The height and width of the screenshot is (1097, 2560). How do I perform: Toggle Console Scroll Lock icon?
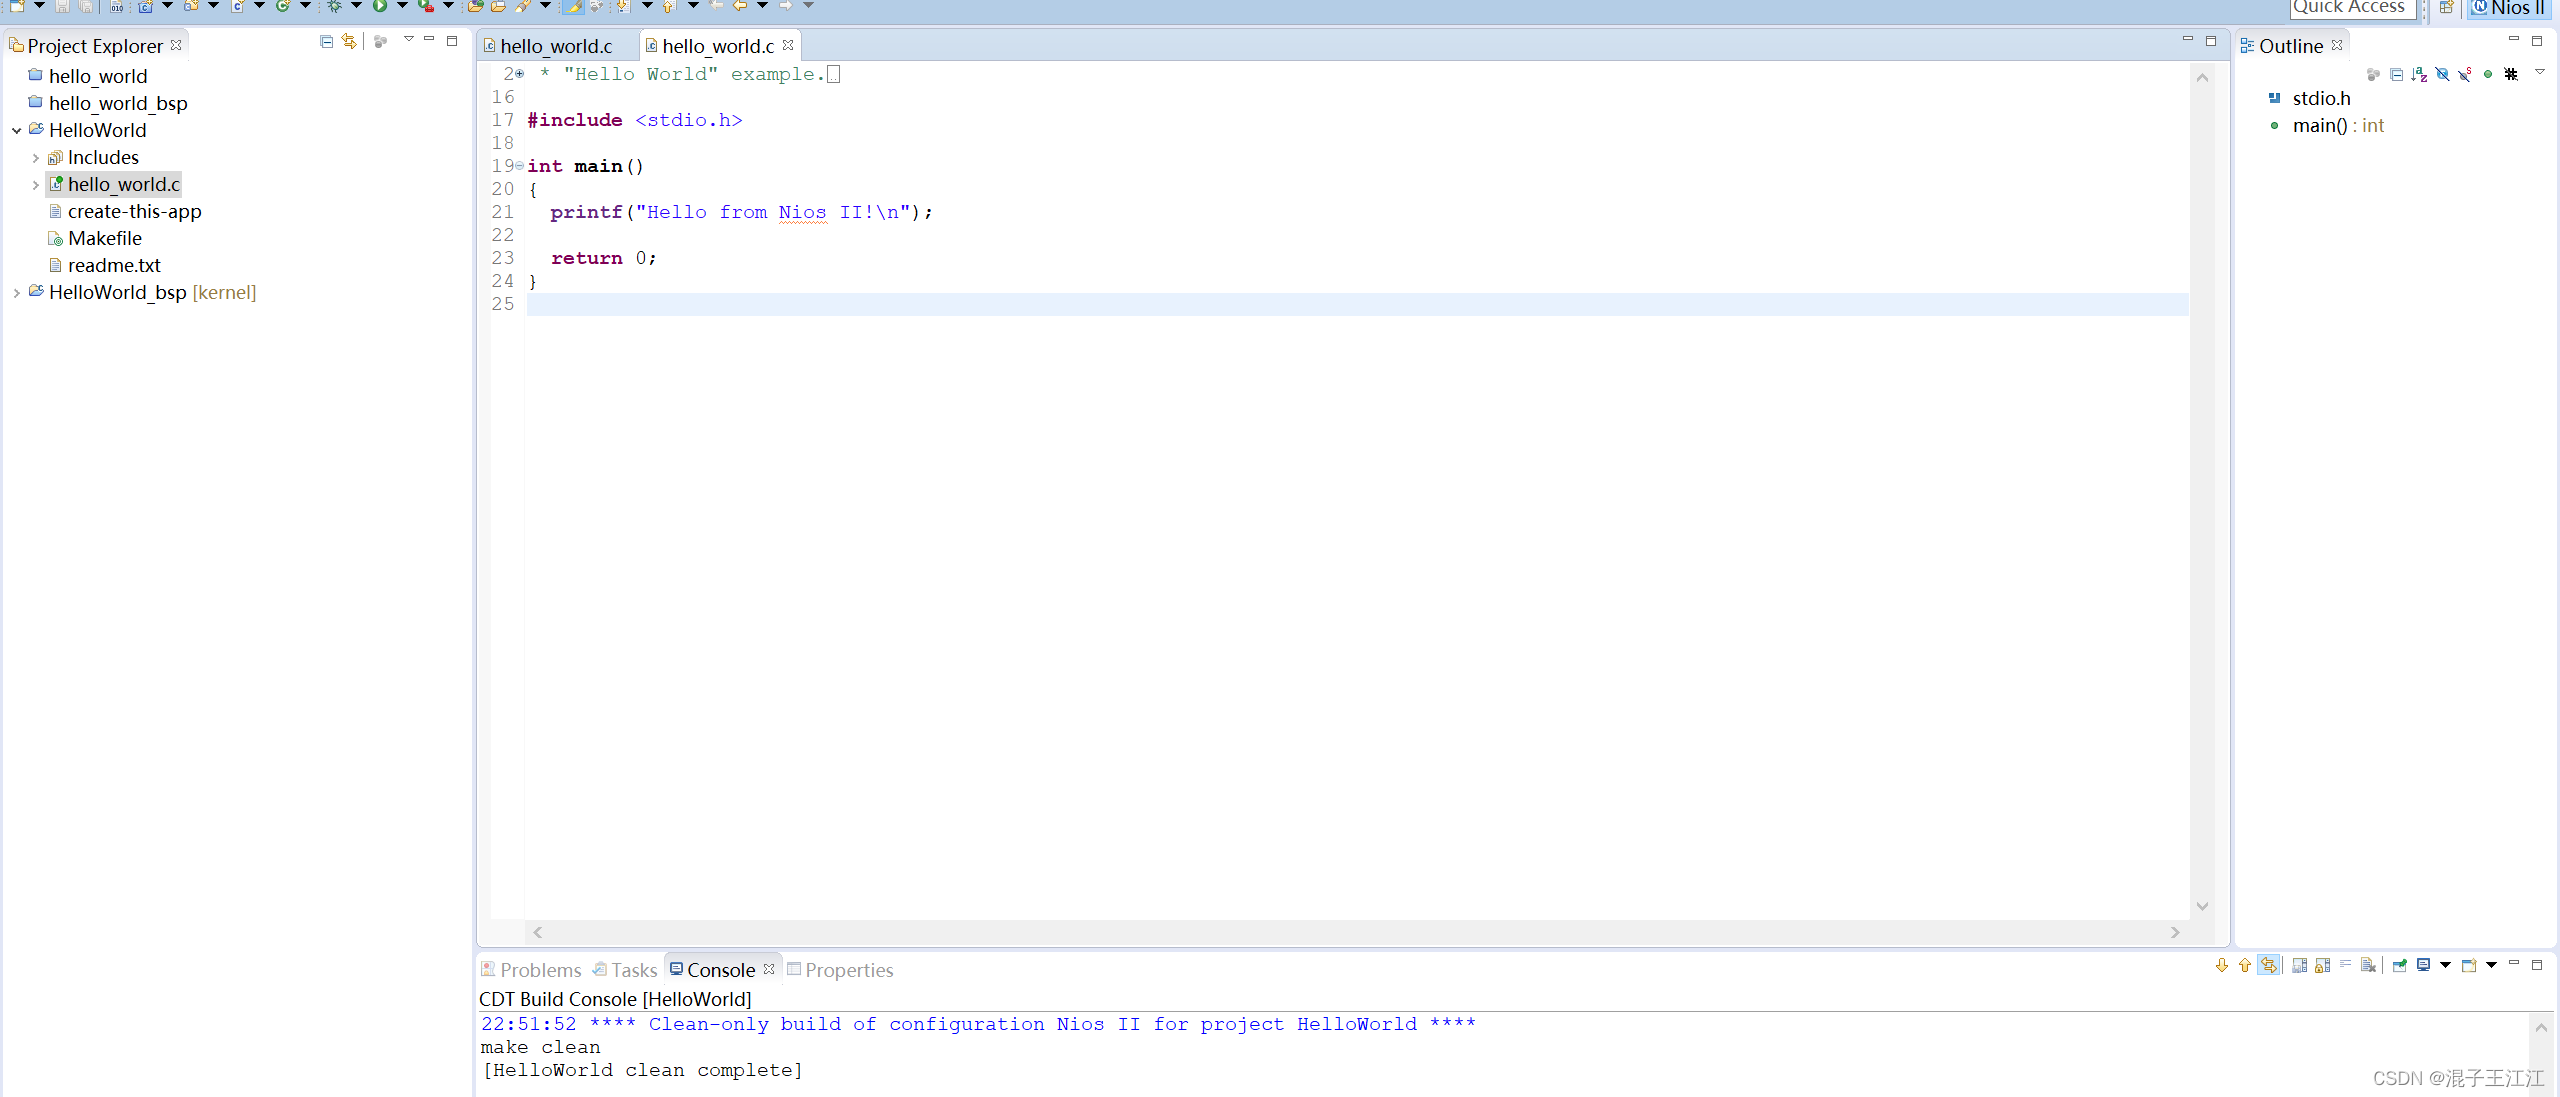pos(2323,965)
